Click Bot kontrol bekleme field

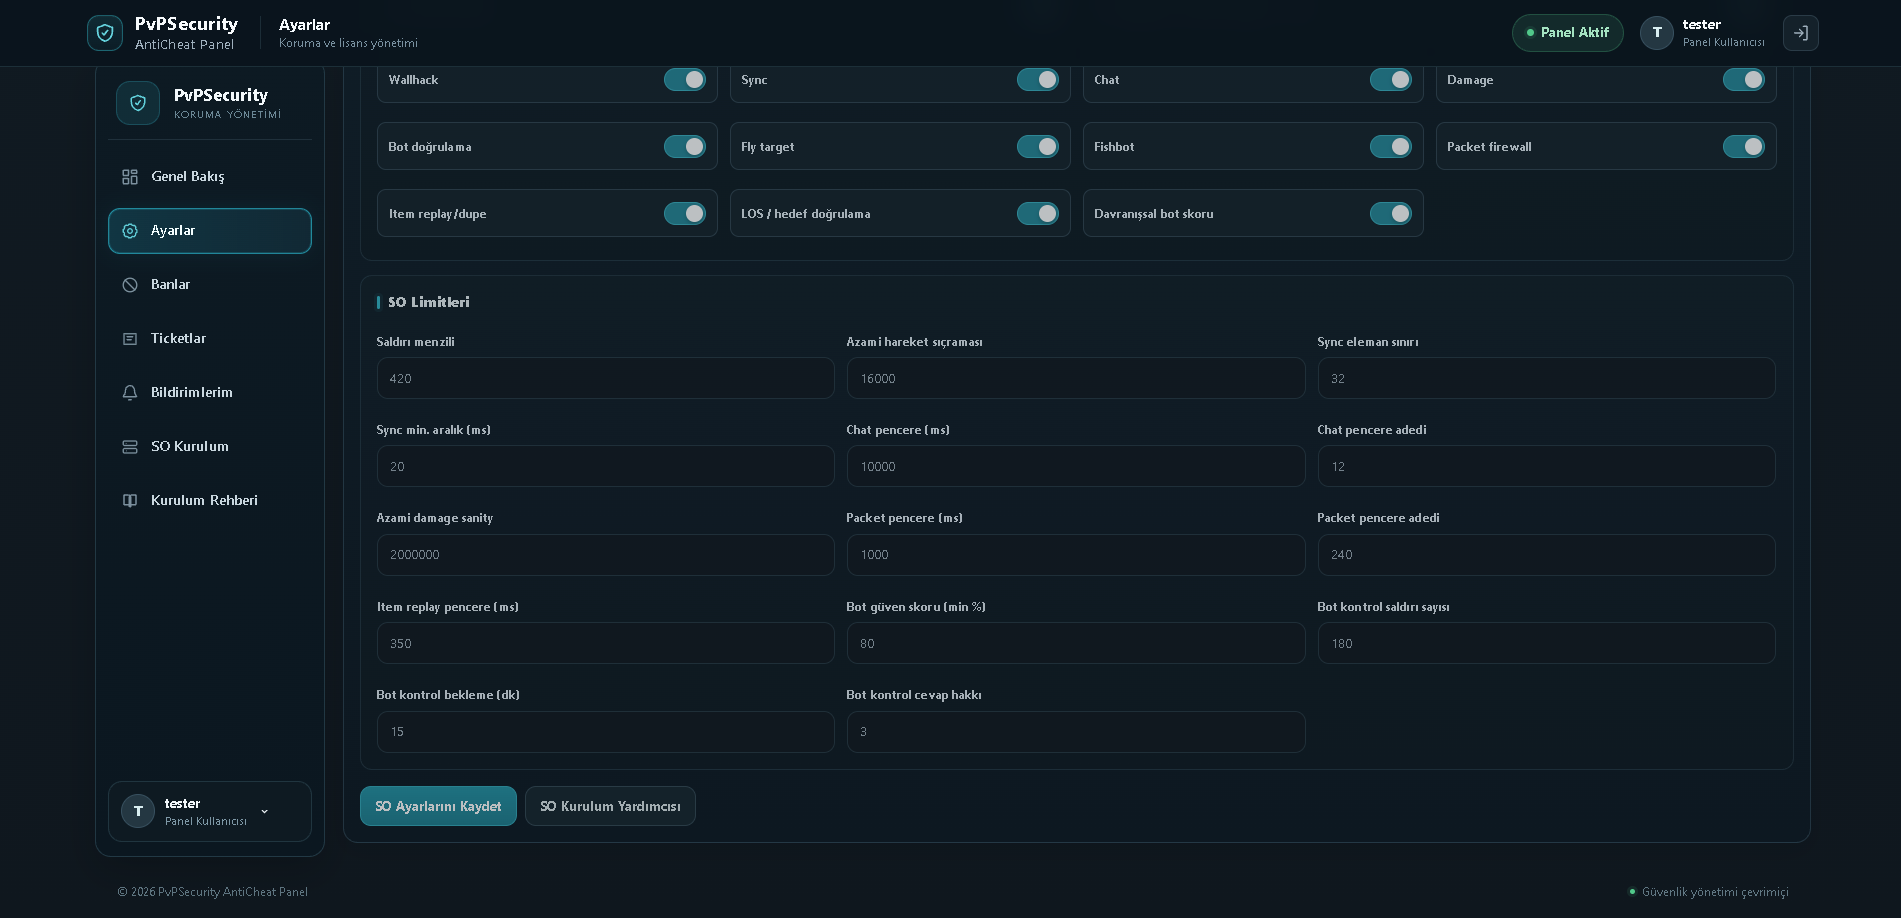(x=605, y=732)
